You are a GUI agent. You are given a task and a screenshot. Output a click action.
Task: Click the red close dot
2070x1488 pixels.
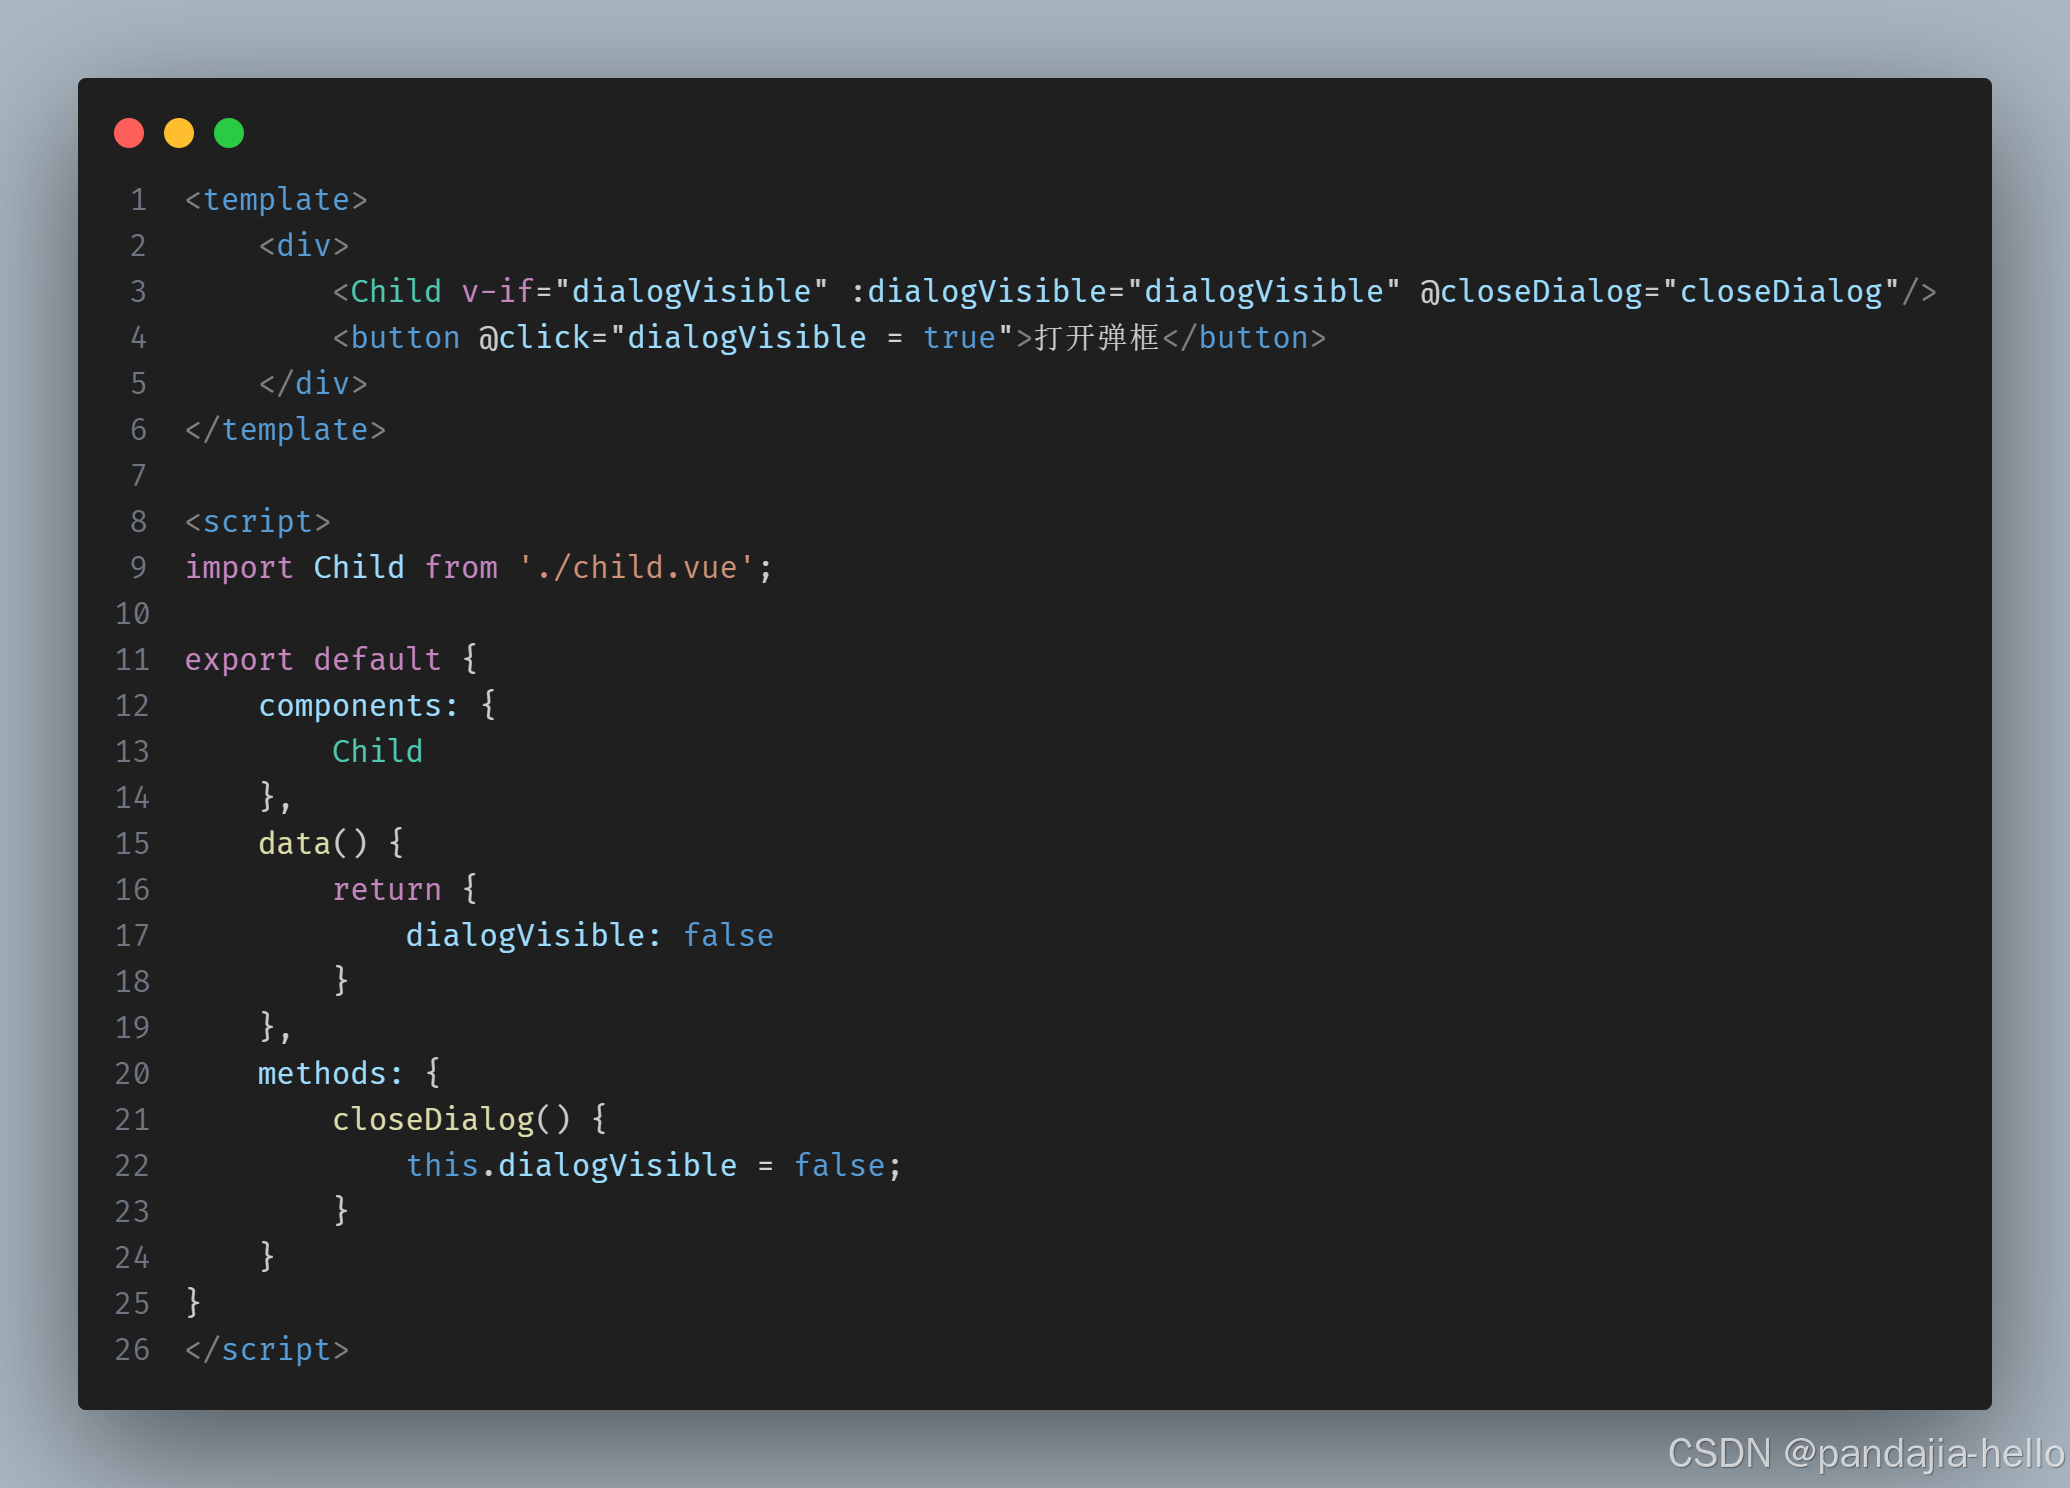129,133
